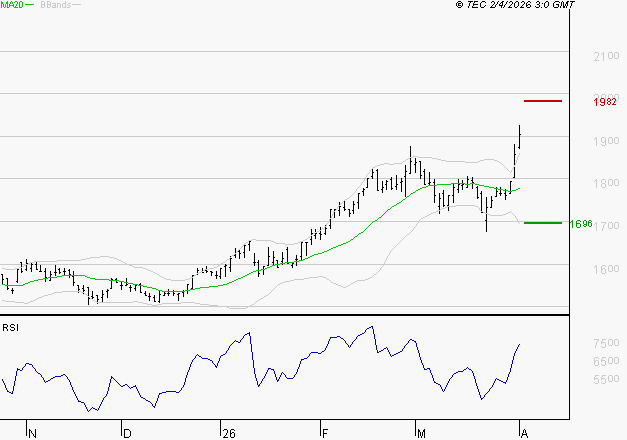This screenshot has width=627, height=440.
Task: Click the D month axis label
Action: pos(127,434)
